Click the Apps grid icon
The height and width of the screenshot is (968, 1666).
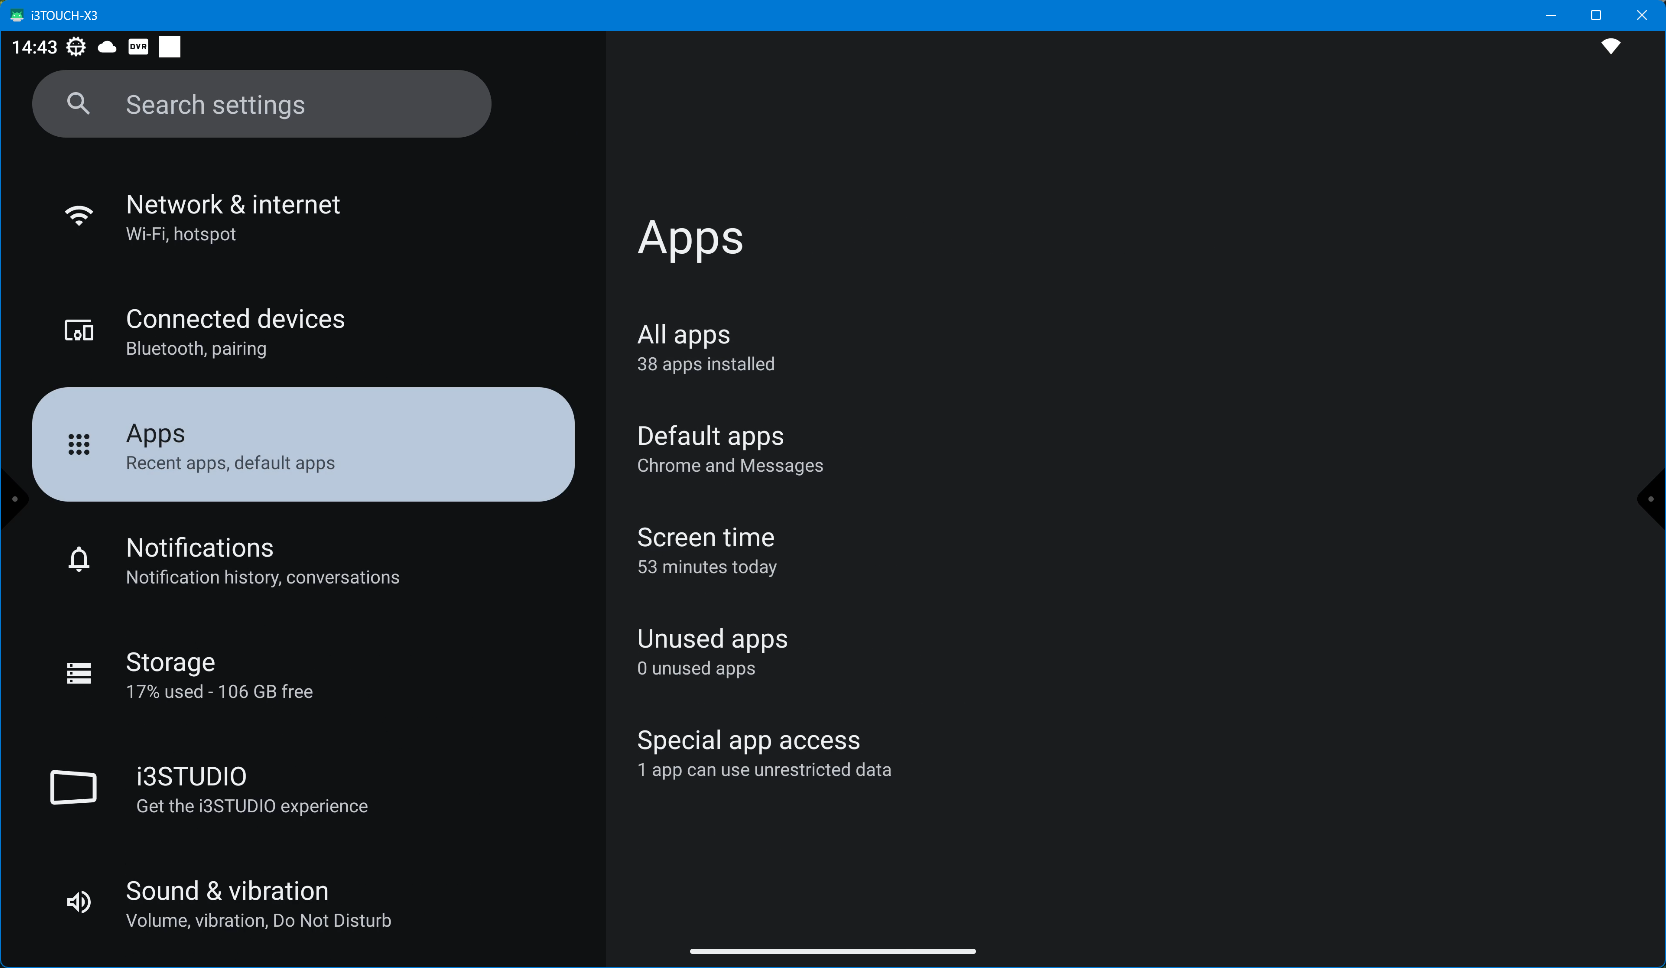[79, 445]
